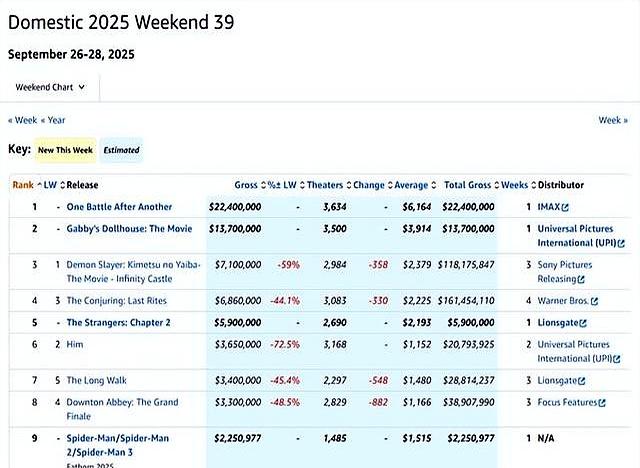This screenshot has height=468, width=640.
Task: Sort by the Gross column header
Action: tap(246, 185)
